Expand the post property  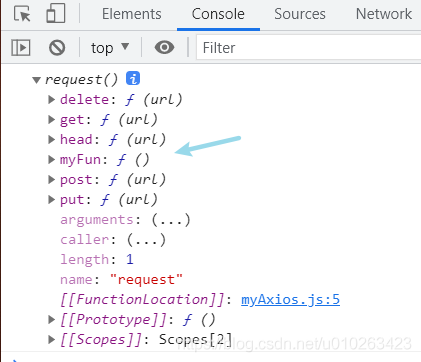coord(51,179)
